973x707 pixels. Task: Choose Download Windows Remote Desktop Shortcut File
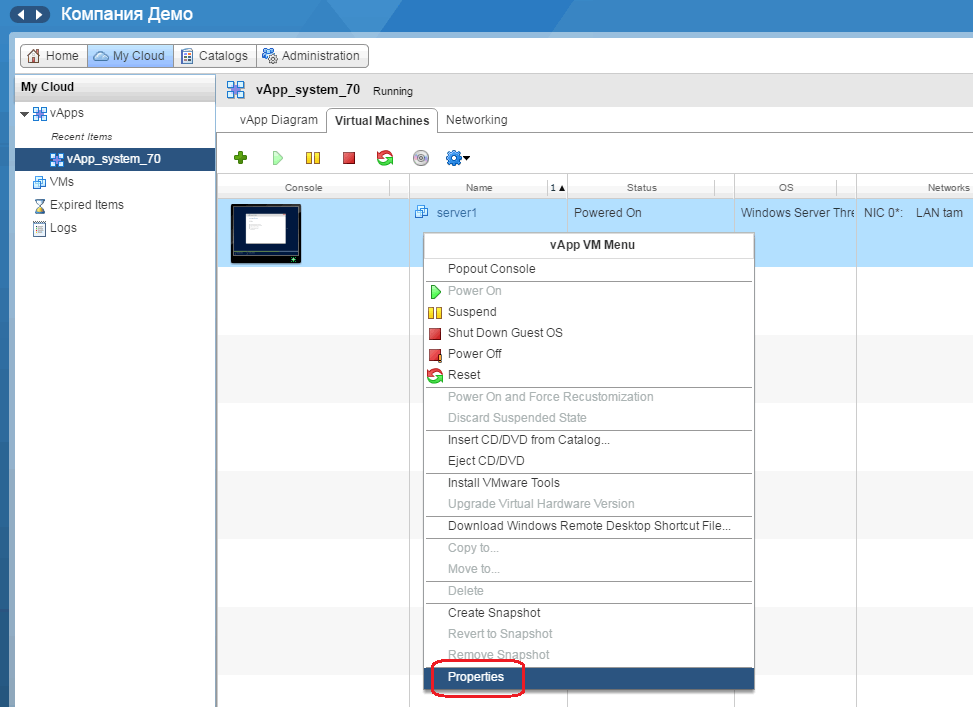(589, 526)
